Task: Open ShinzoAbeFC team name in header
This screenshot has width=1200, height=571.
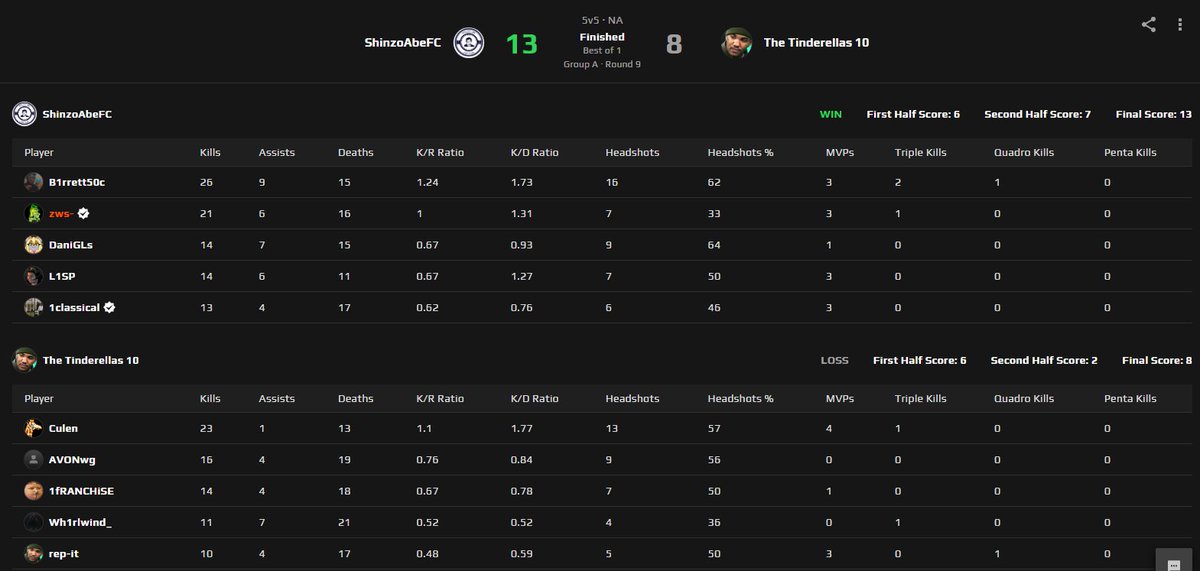Action: [x=403, y=43]
